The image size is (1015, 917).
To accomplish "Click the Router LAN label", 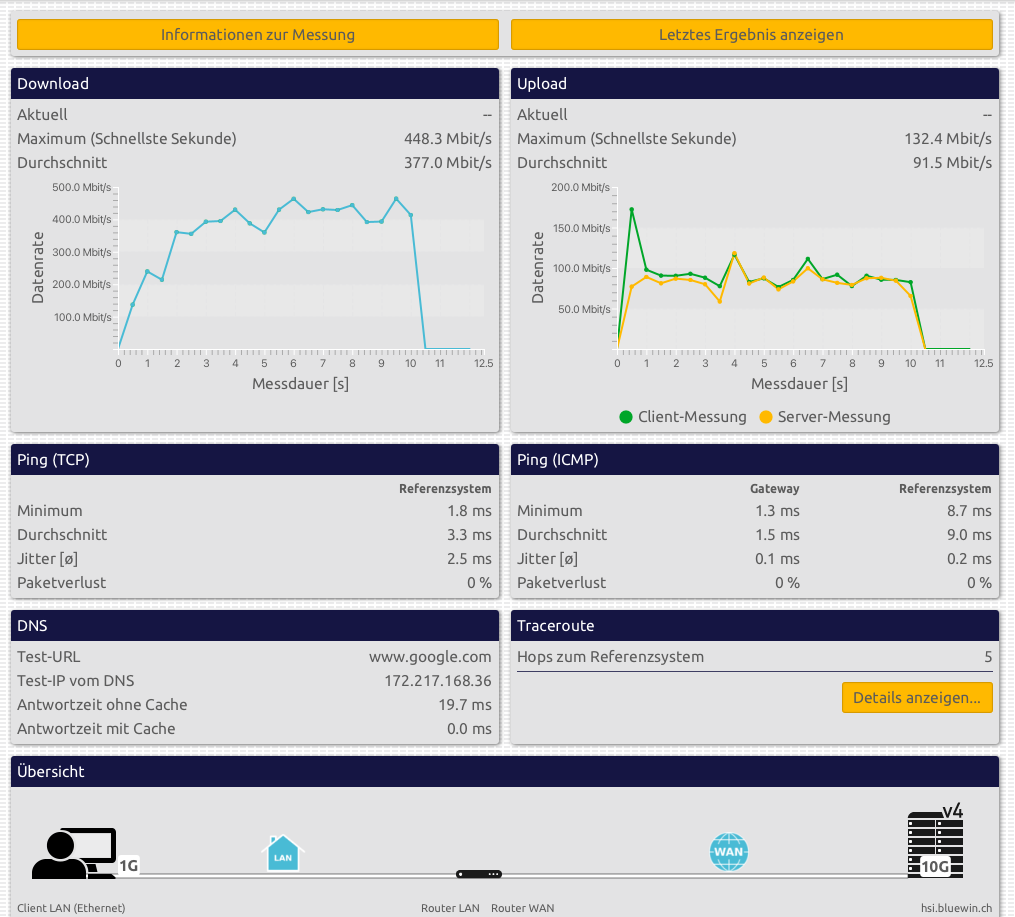I will pyautogui.click(x=450, y=908).
